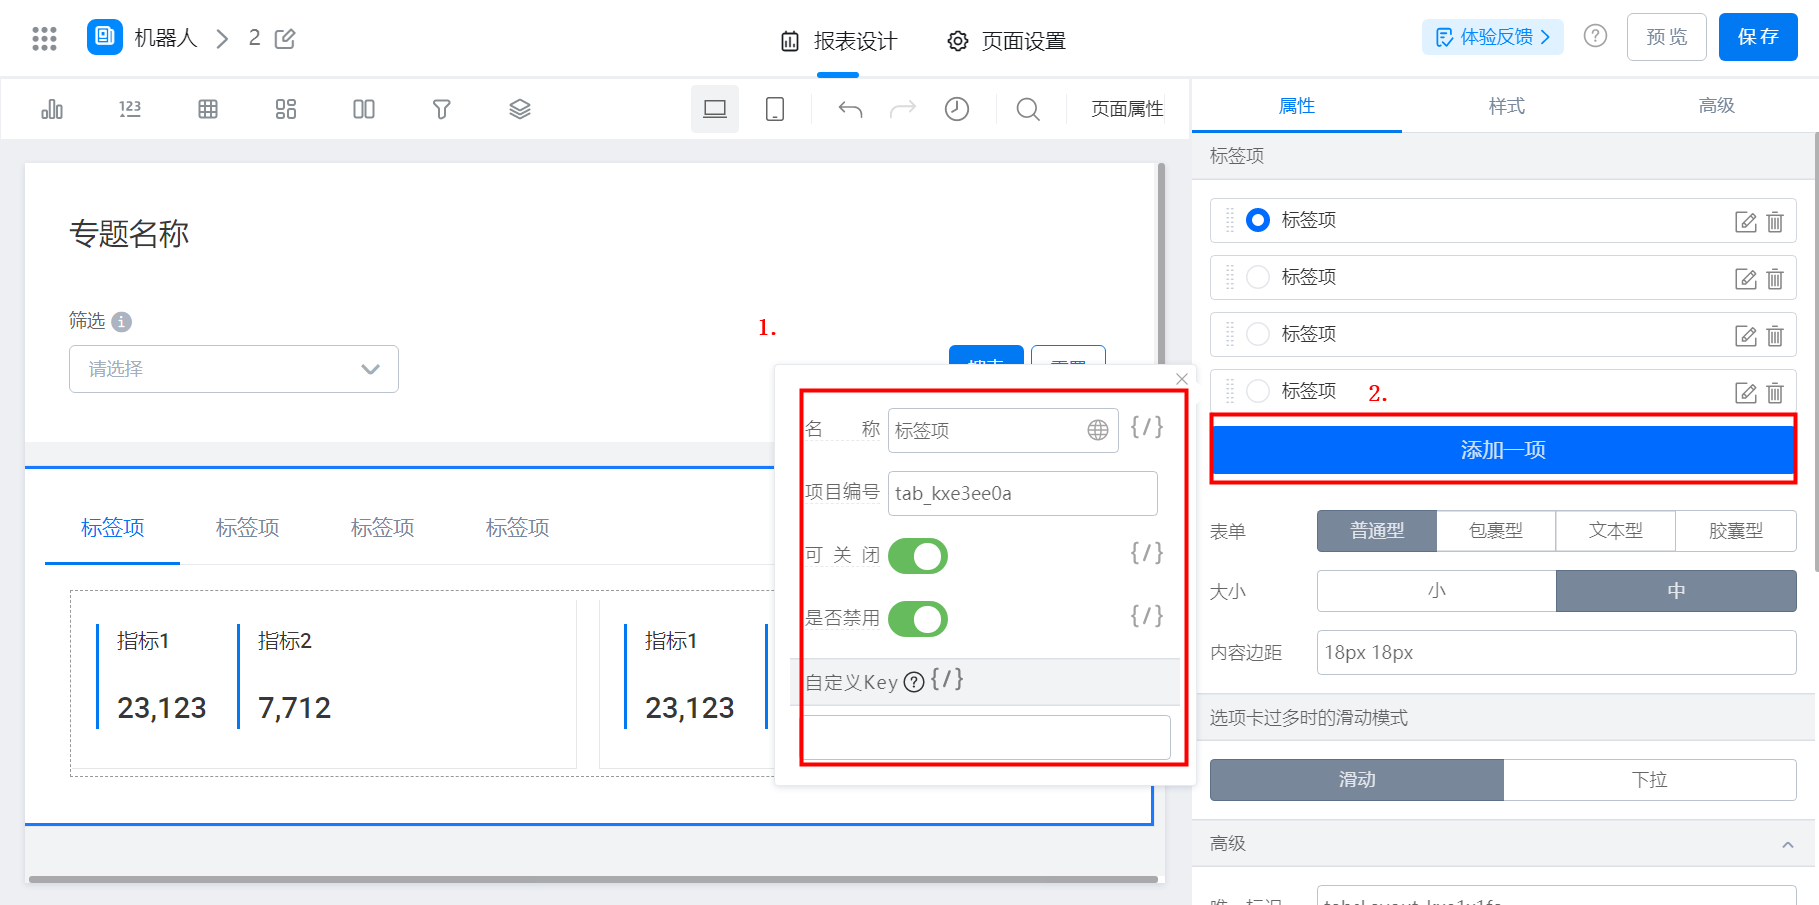Click the blue 保存 button
Viewport: 1819px width, 905px height.
(x=1757, y=37)
